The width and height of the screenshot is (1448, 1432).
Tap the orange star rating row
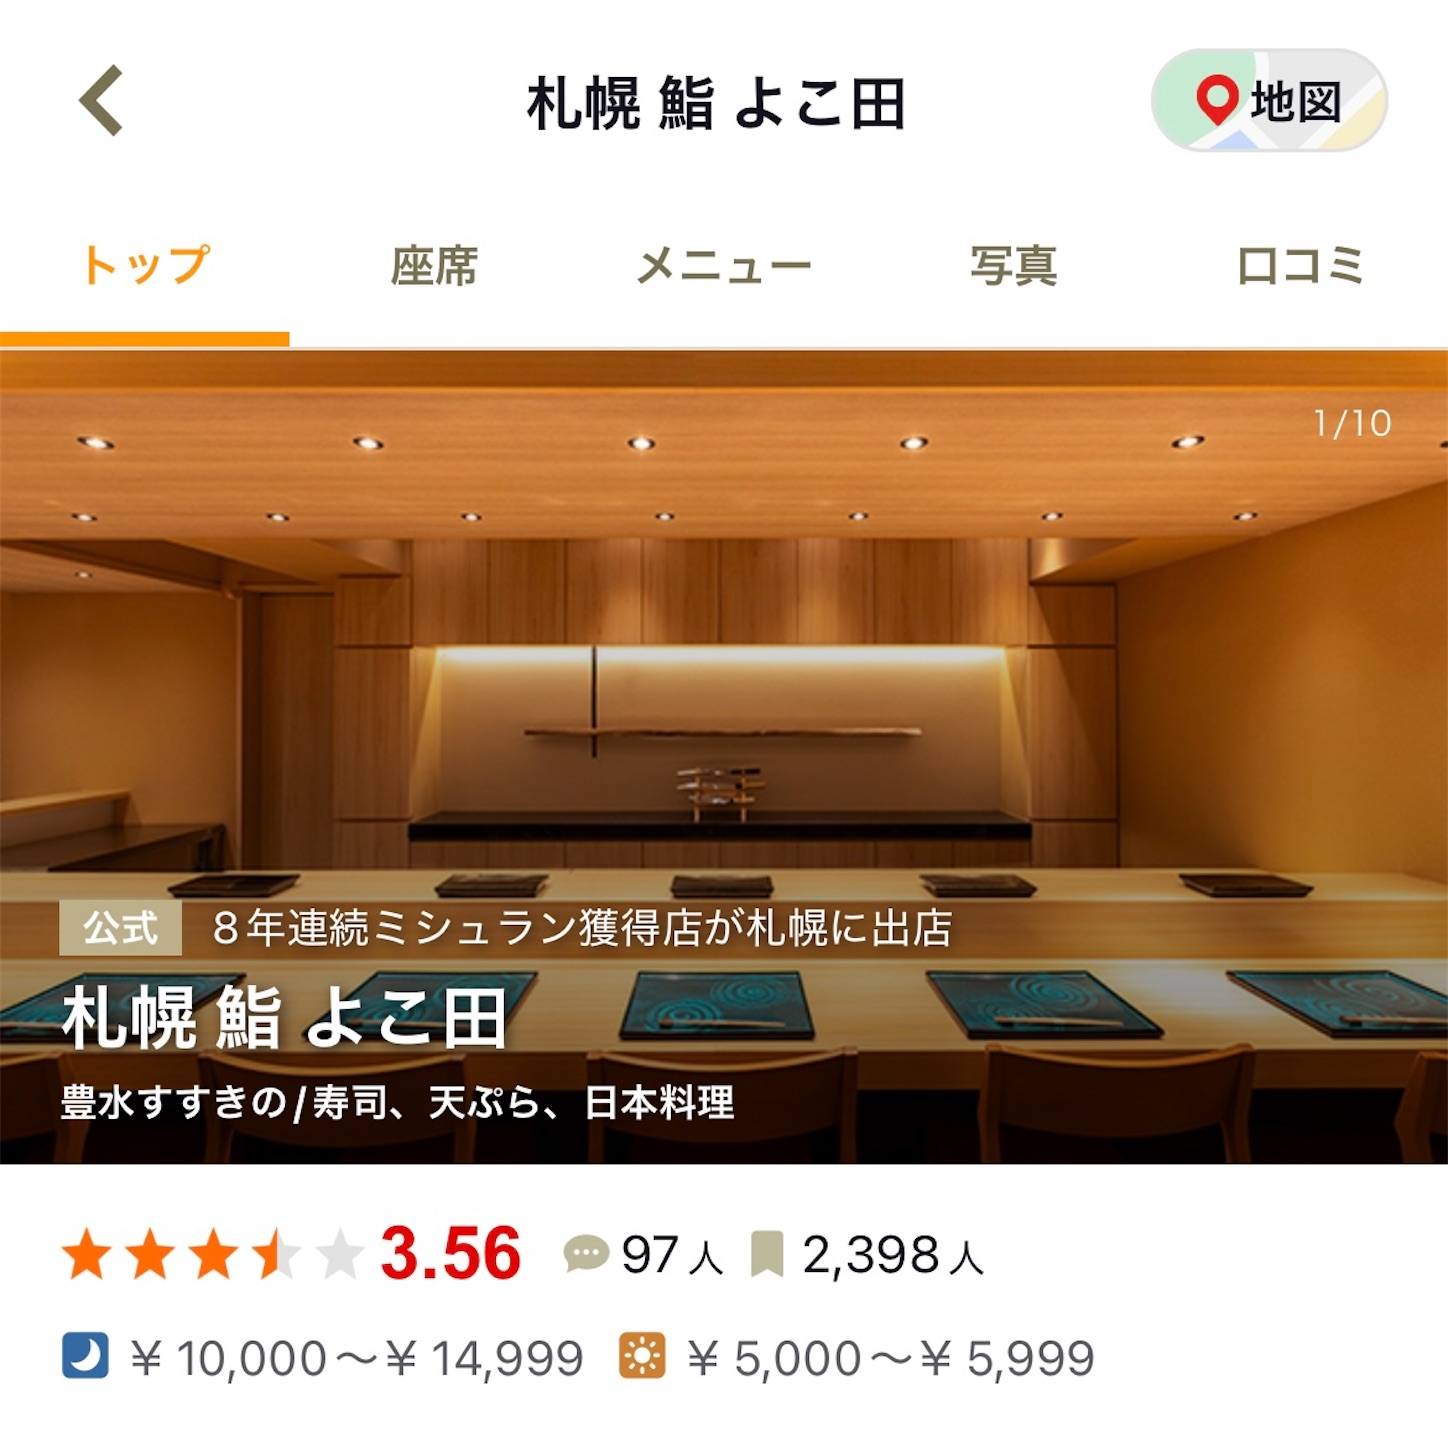tap(211, 1254)
